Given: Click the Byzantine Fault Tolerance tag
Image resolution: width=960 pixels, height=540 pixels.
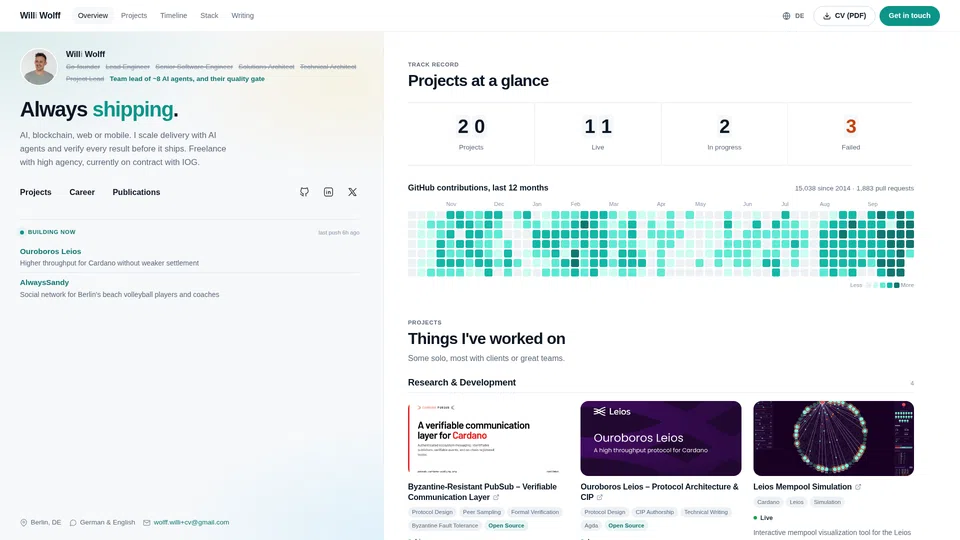Looking at the screenshot, I should point(444,526).
